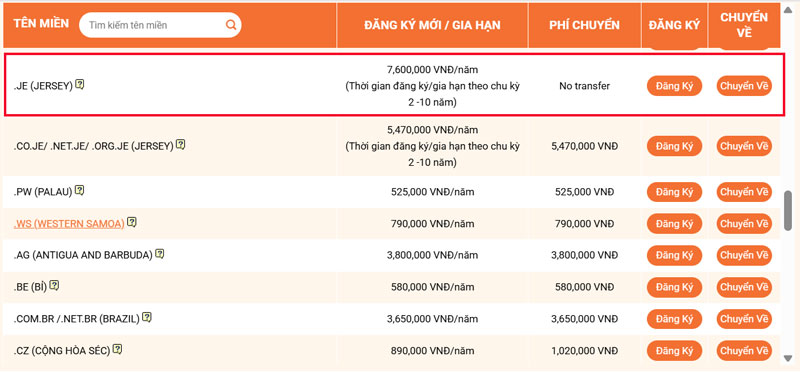This screenshot has width=800, height=372.
Task: Click Đăng Ký button for .PW (PALAU)
Action: coord(674,192)
